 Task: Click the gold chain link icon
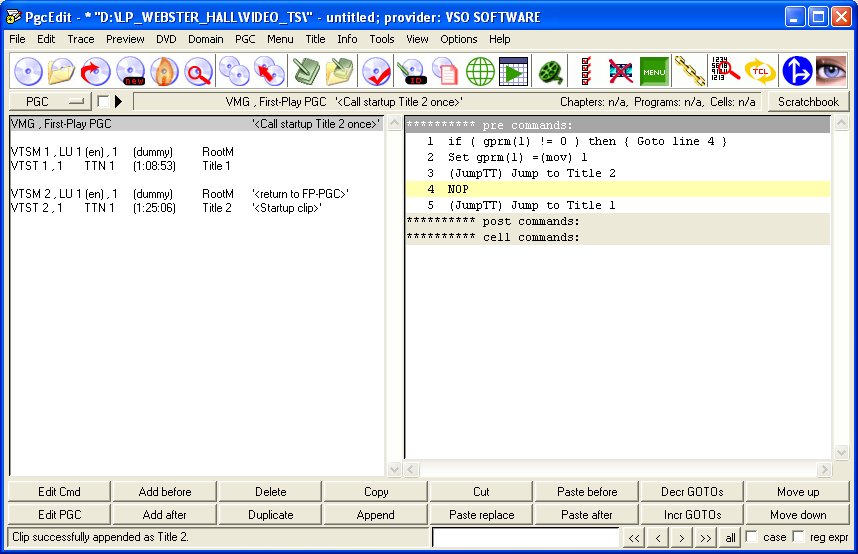point(689,72)
